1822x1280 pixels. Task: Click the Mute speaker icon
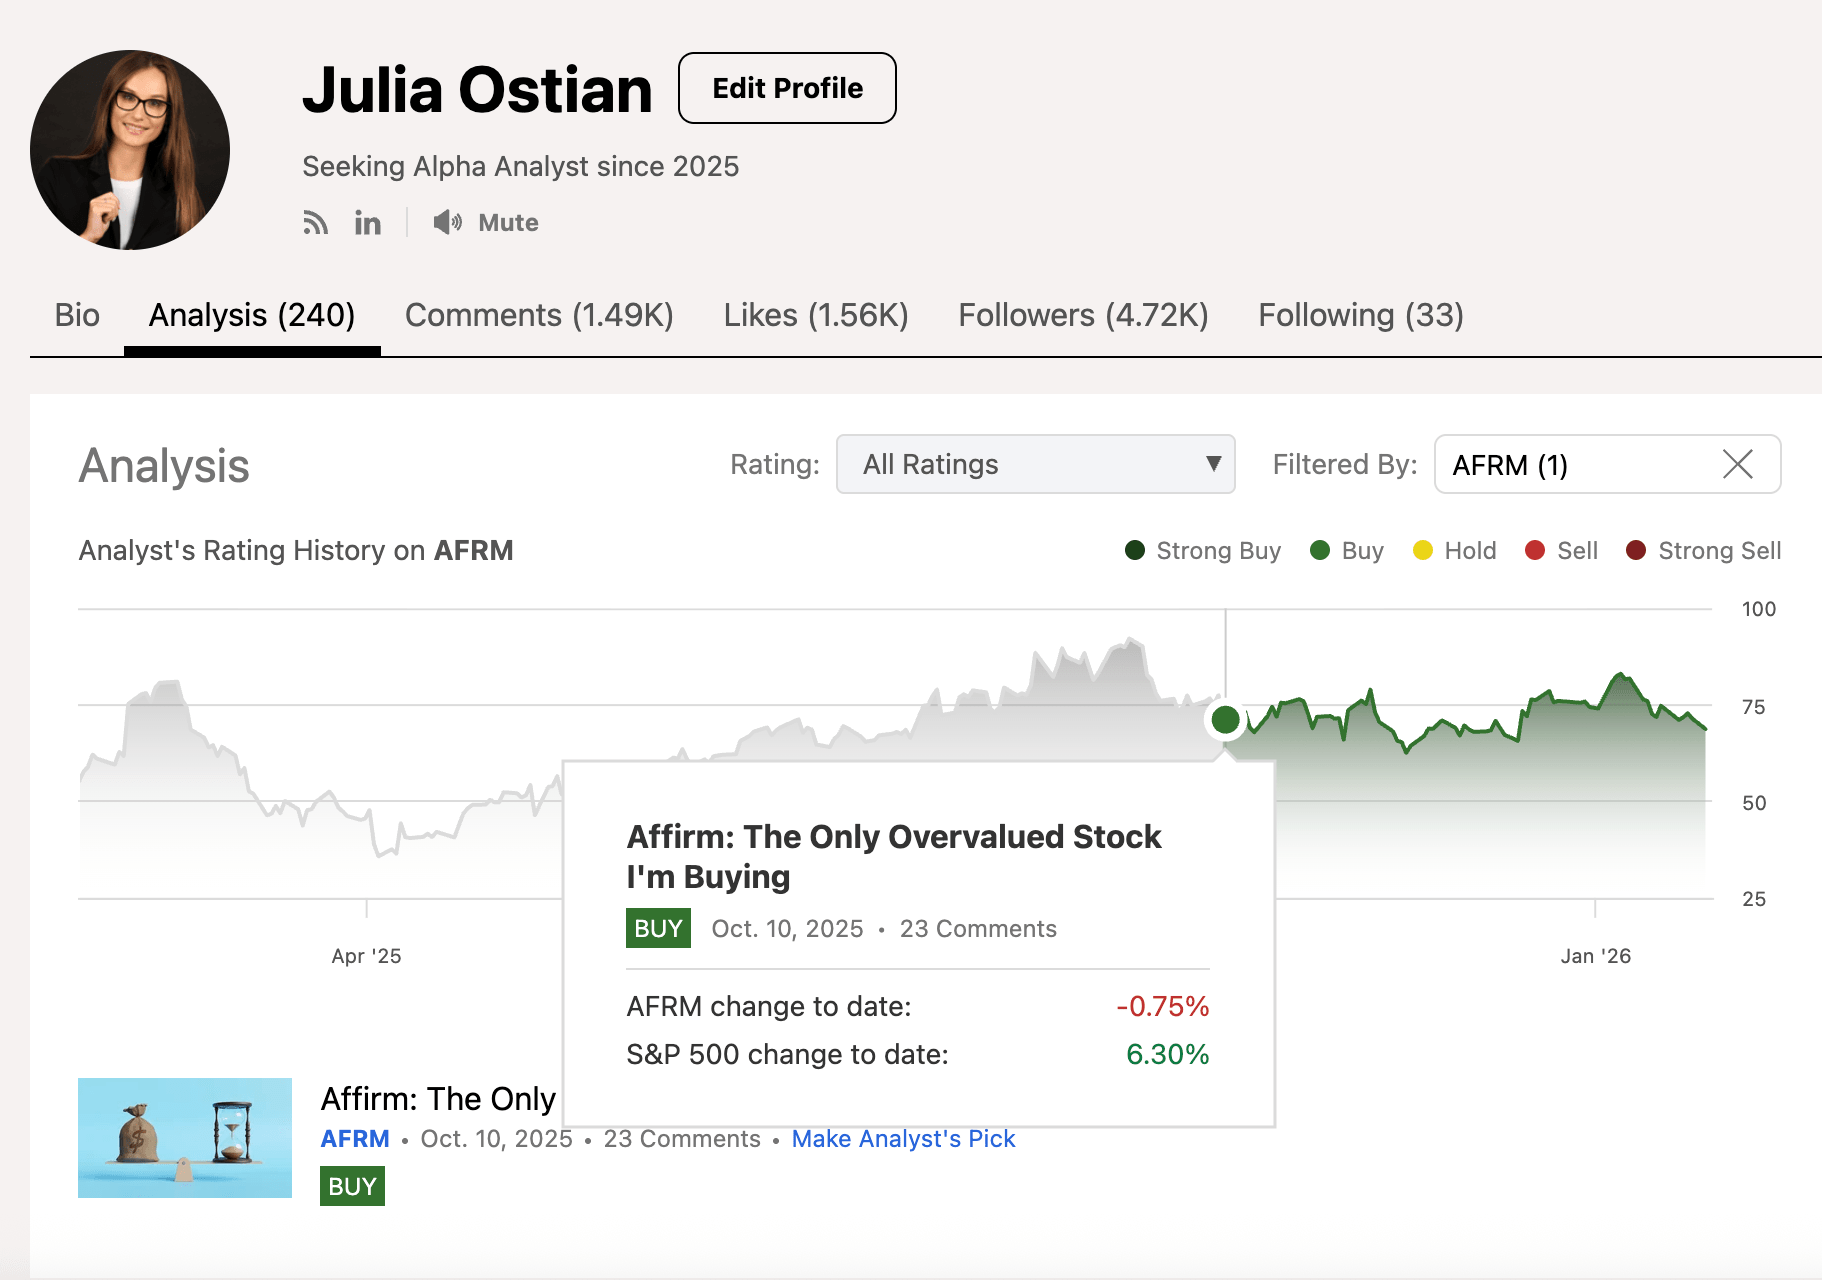click(x=447, y=222)
